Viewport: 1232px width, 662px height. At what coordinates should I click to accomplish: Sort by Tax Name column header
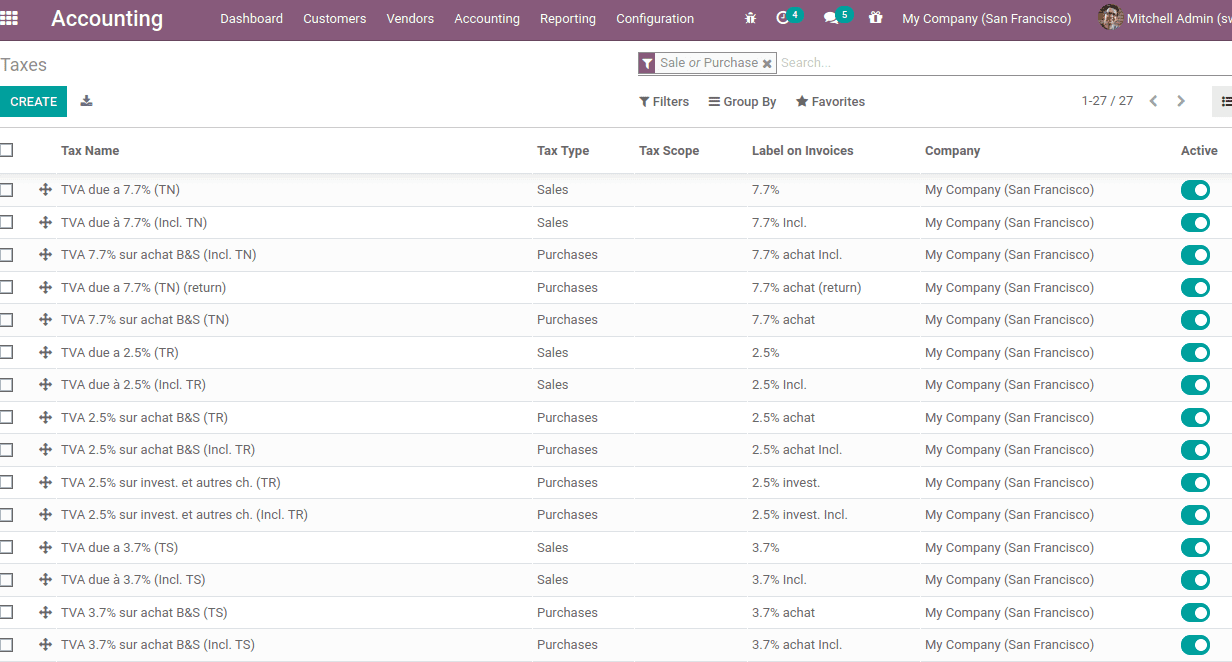[x=90, y=151]
